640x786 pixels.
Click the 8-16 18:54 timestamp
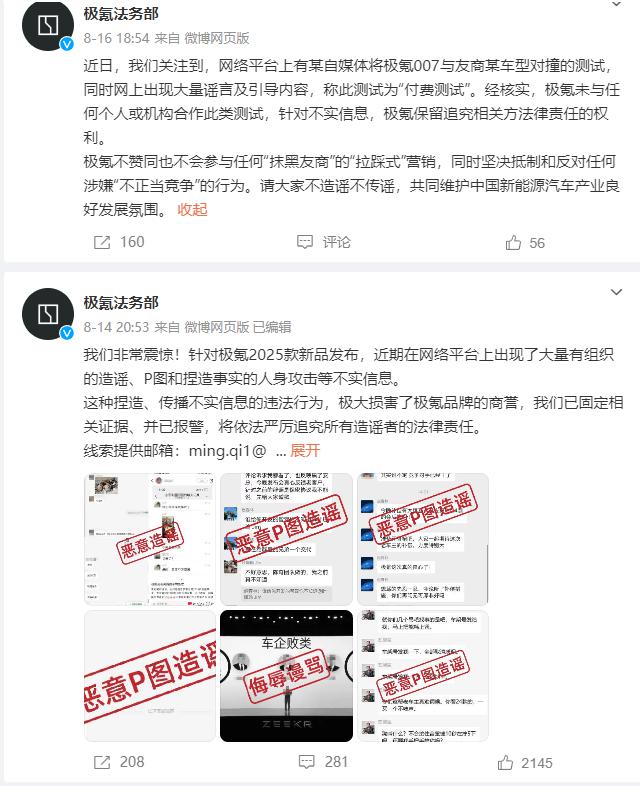click(x=116, y=38)
